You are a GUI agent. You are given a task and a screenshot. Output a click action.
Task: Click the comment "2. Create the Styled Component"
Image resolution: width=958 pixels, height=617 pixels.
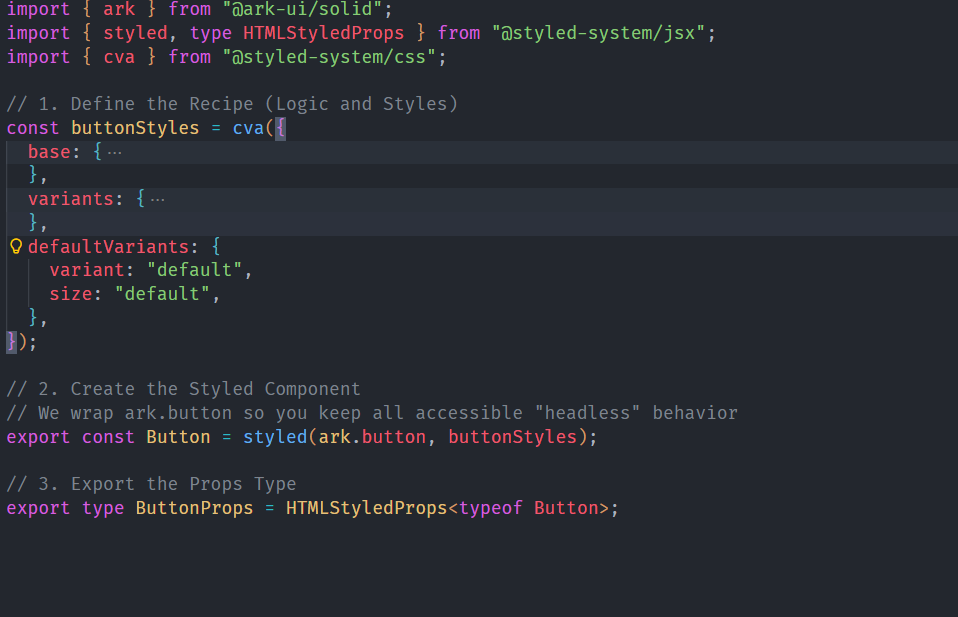[x=183, y=389]
